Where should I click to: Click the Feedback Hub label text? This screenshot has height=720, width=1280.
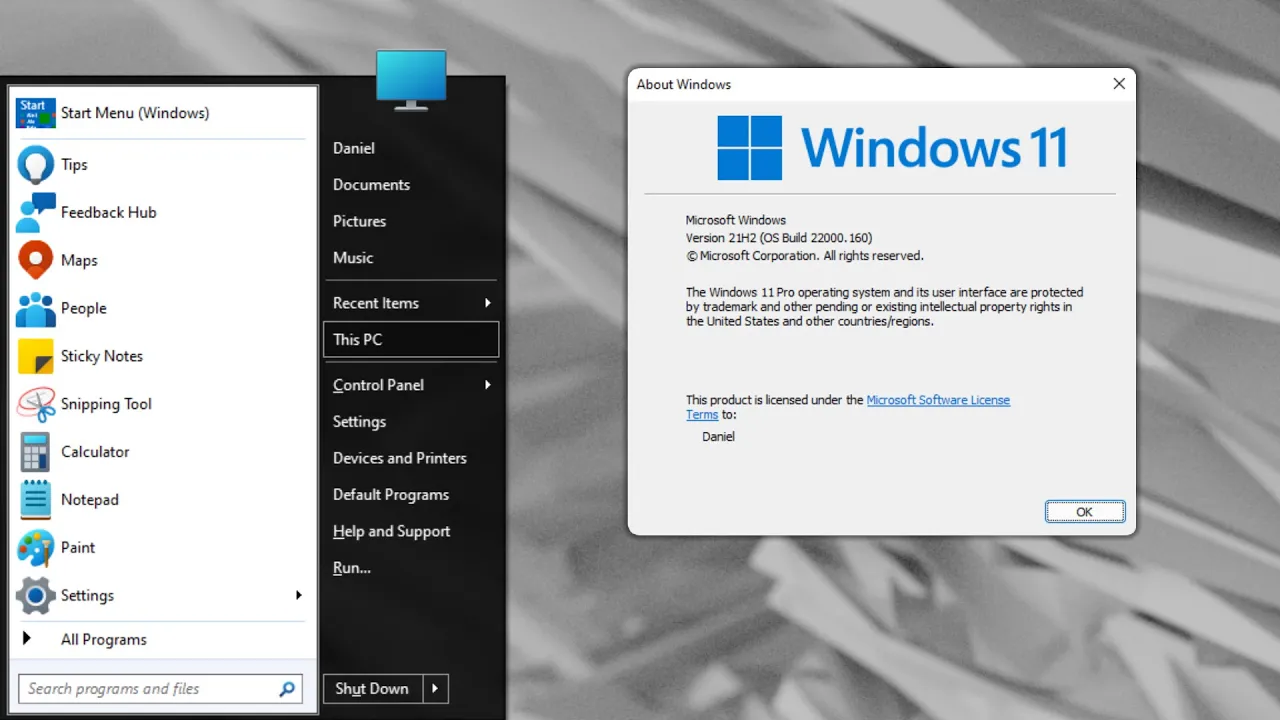[x=109, y=212]
